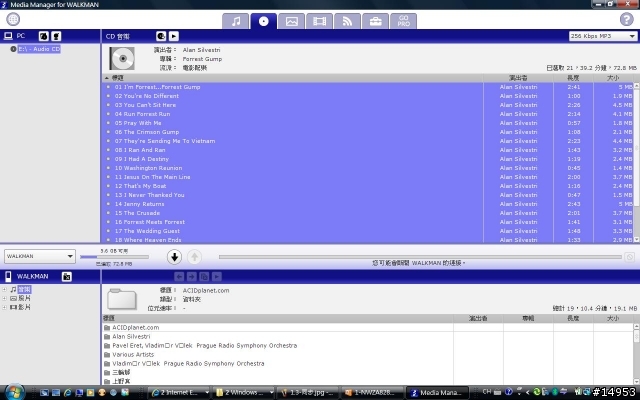Open the 256 Kbps MP3 format dropdown
The image size is (640, 400).
tap(602, 36)
